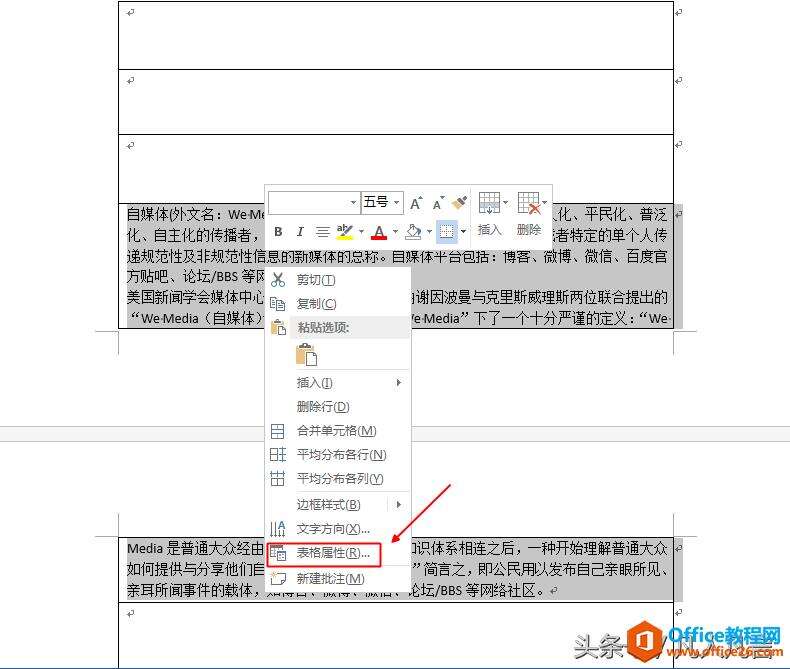Click the text line starting 如何提供与分享他们
Screen dimensions: 790x669
tap(195, 569)
